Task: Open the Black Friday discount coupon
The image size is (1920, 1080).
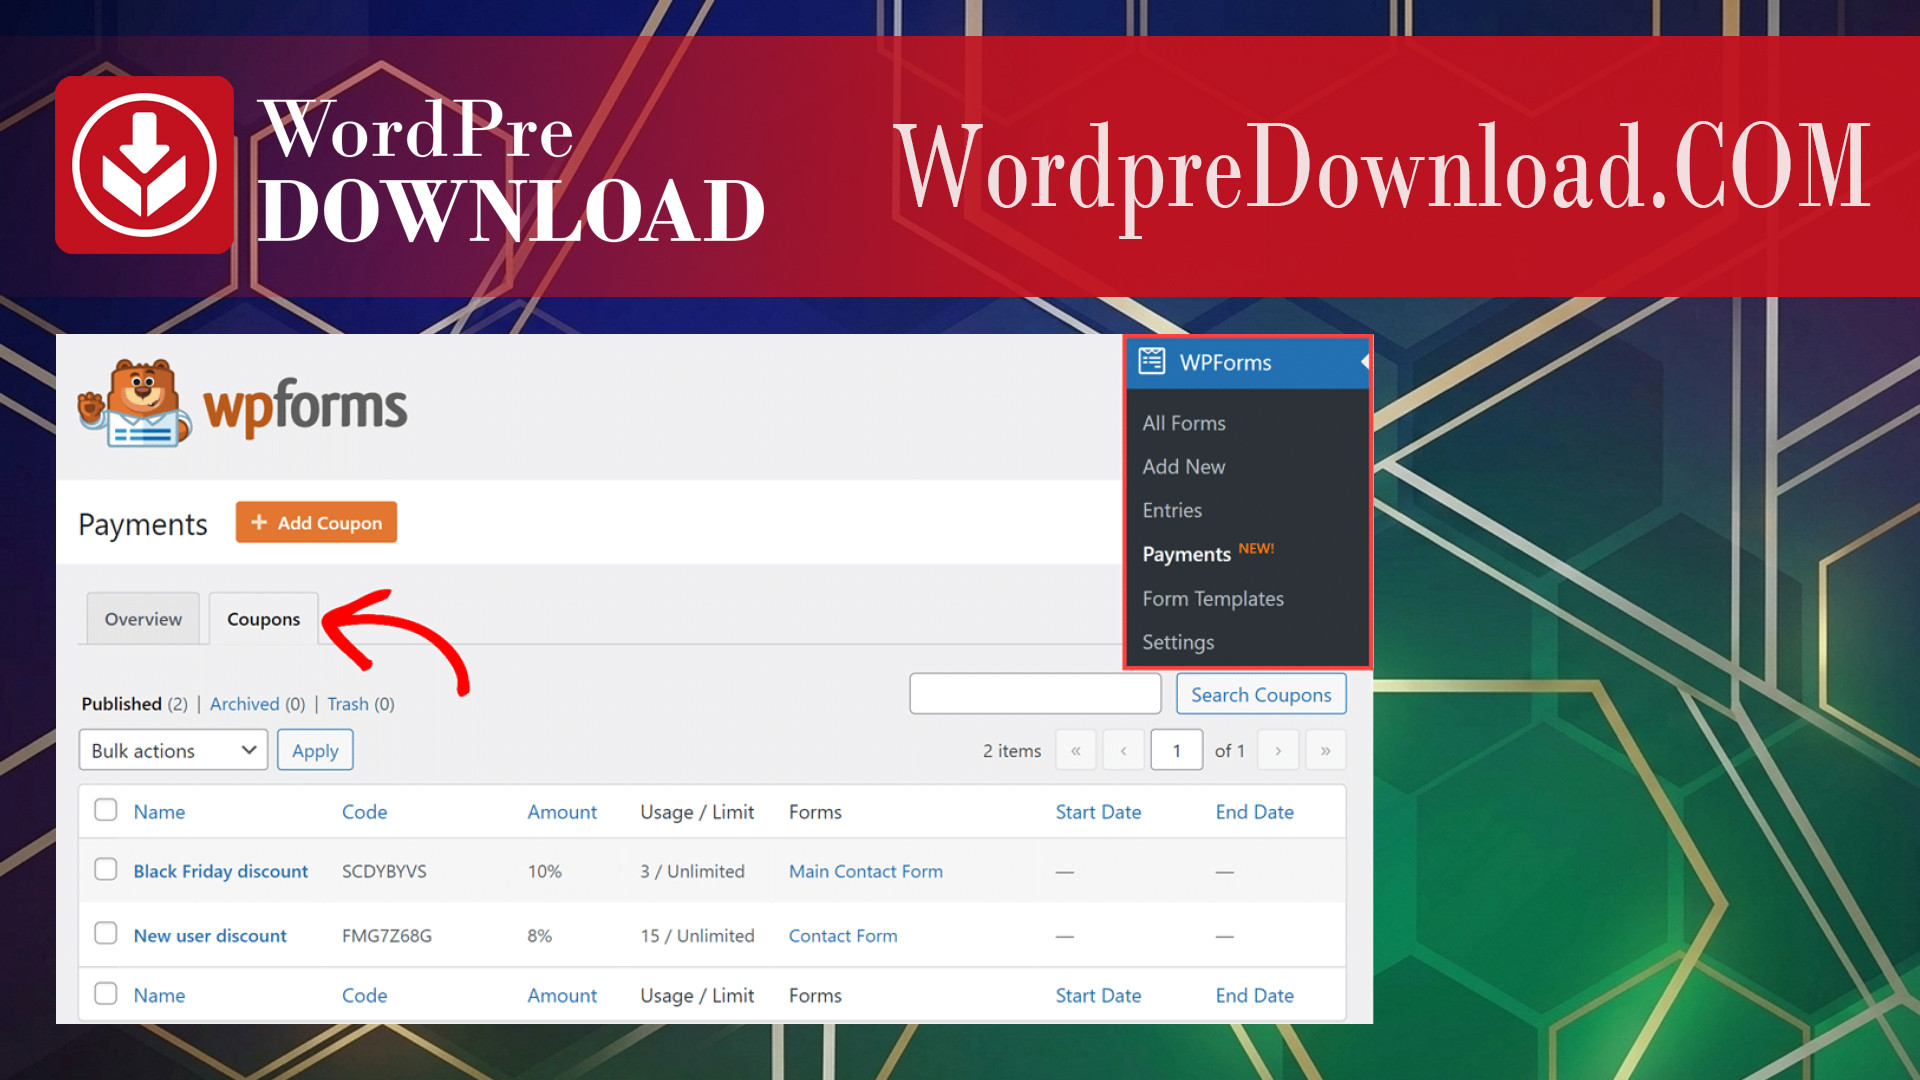Action: [221, 871]
